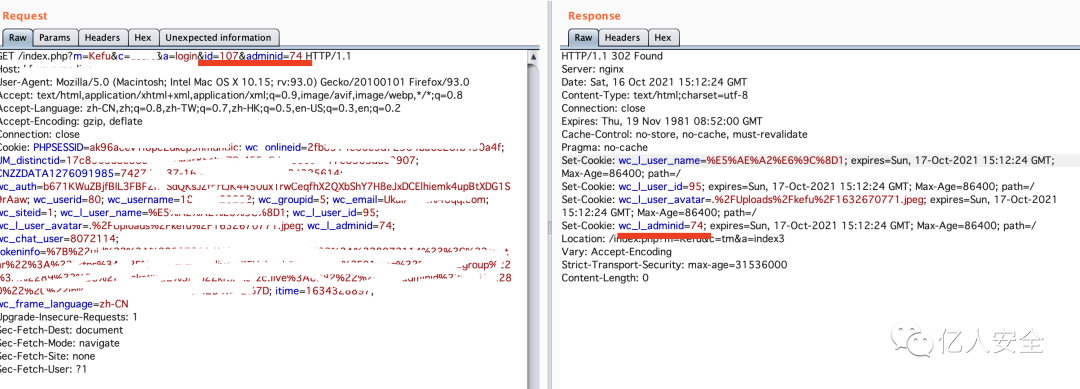Click the wc_auth cookie value line
This screenshot has width=1080, height=389.
(x=255, y=187)
